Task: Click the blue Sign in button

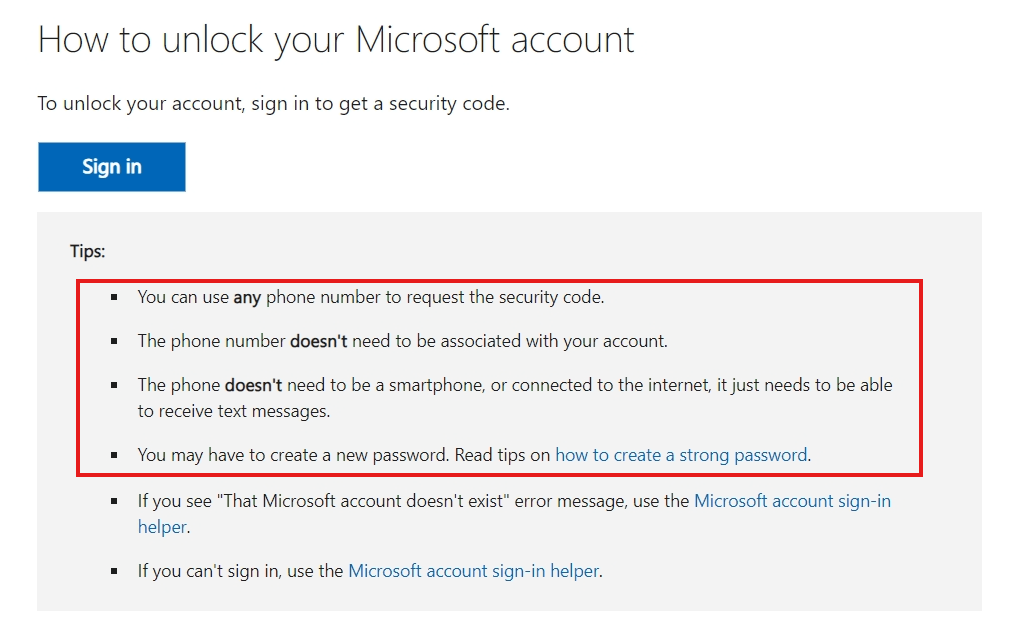Action: pyautogui.click(x=111, y=167)
